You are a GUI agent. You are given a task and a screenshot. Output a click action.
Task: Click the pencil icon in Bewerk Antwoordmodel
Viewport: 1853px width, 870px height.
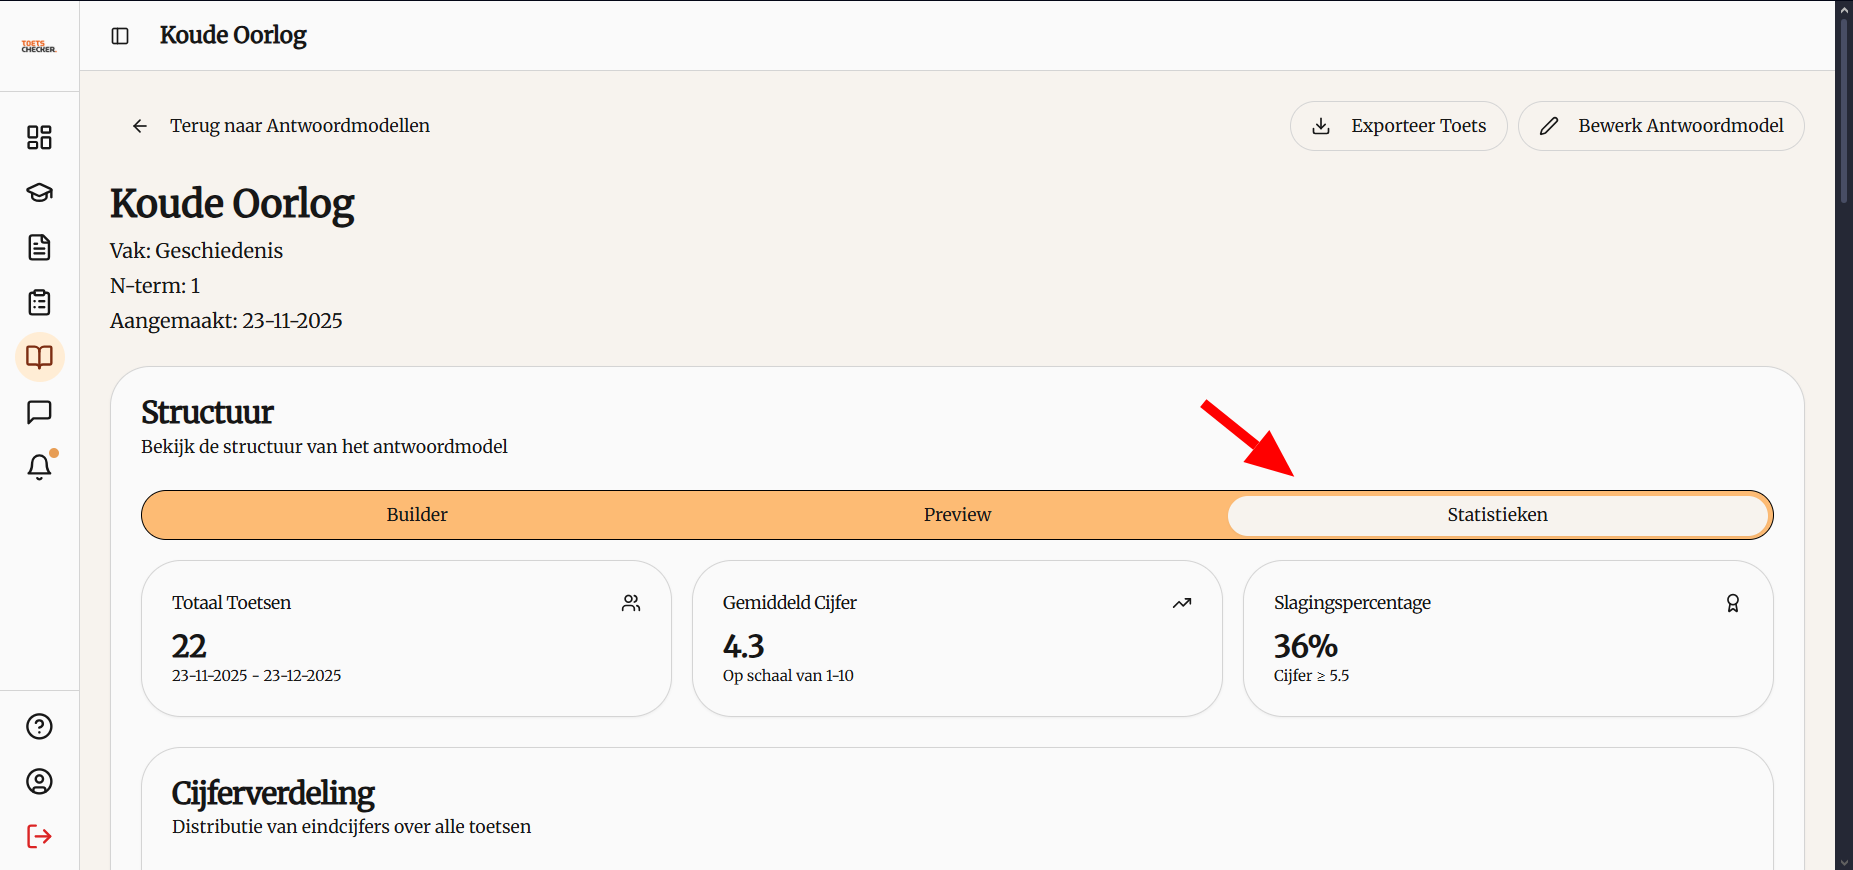[x=1549, y=126]
